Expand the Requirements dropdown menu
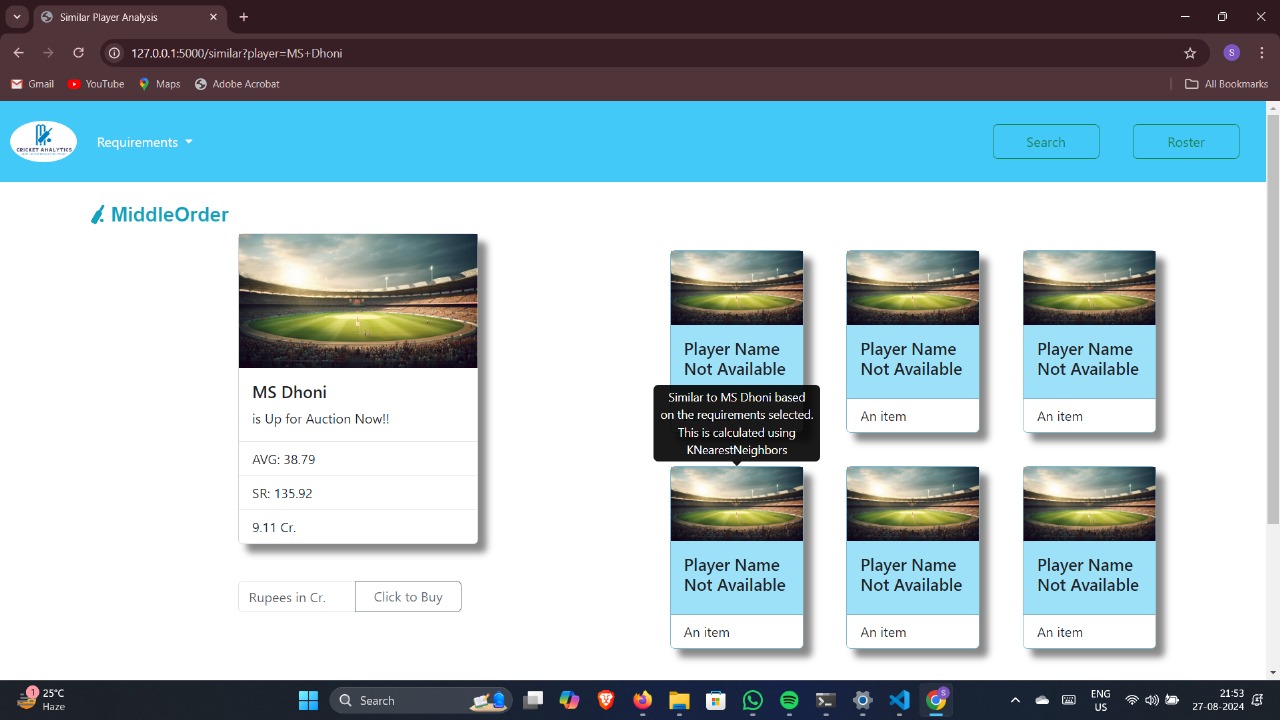The height and width of the screenshot is (720, 1280). tap(145, 142)
